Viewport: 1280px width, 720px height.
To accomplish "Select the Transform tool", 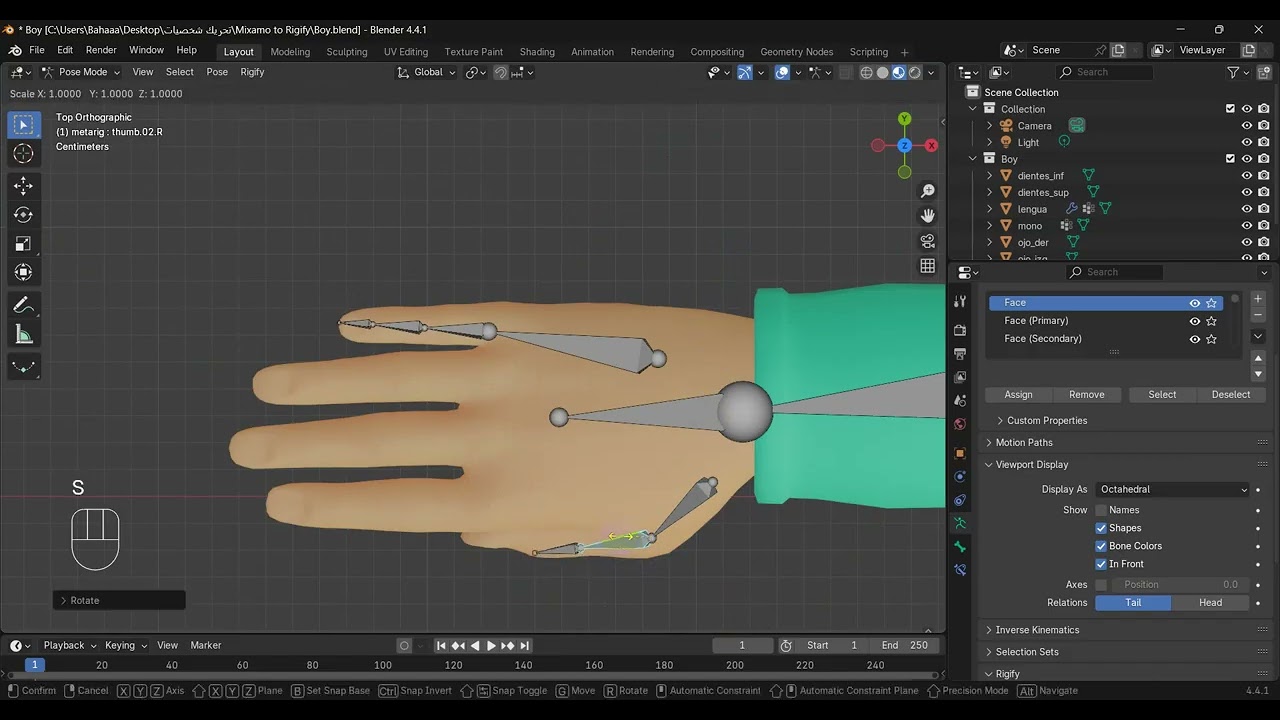I will [23, 272].
